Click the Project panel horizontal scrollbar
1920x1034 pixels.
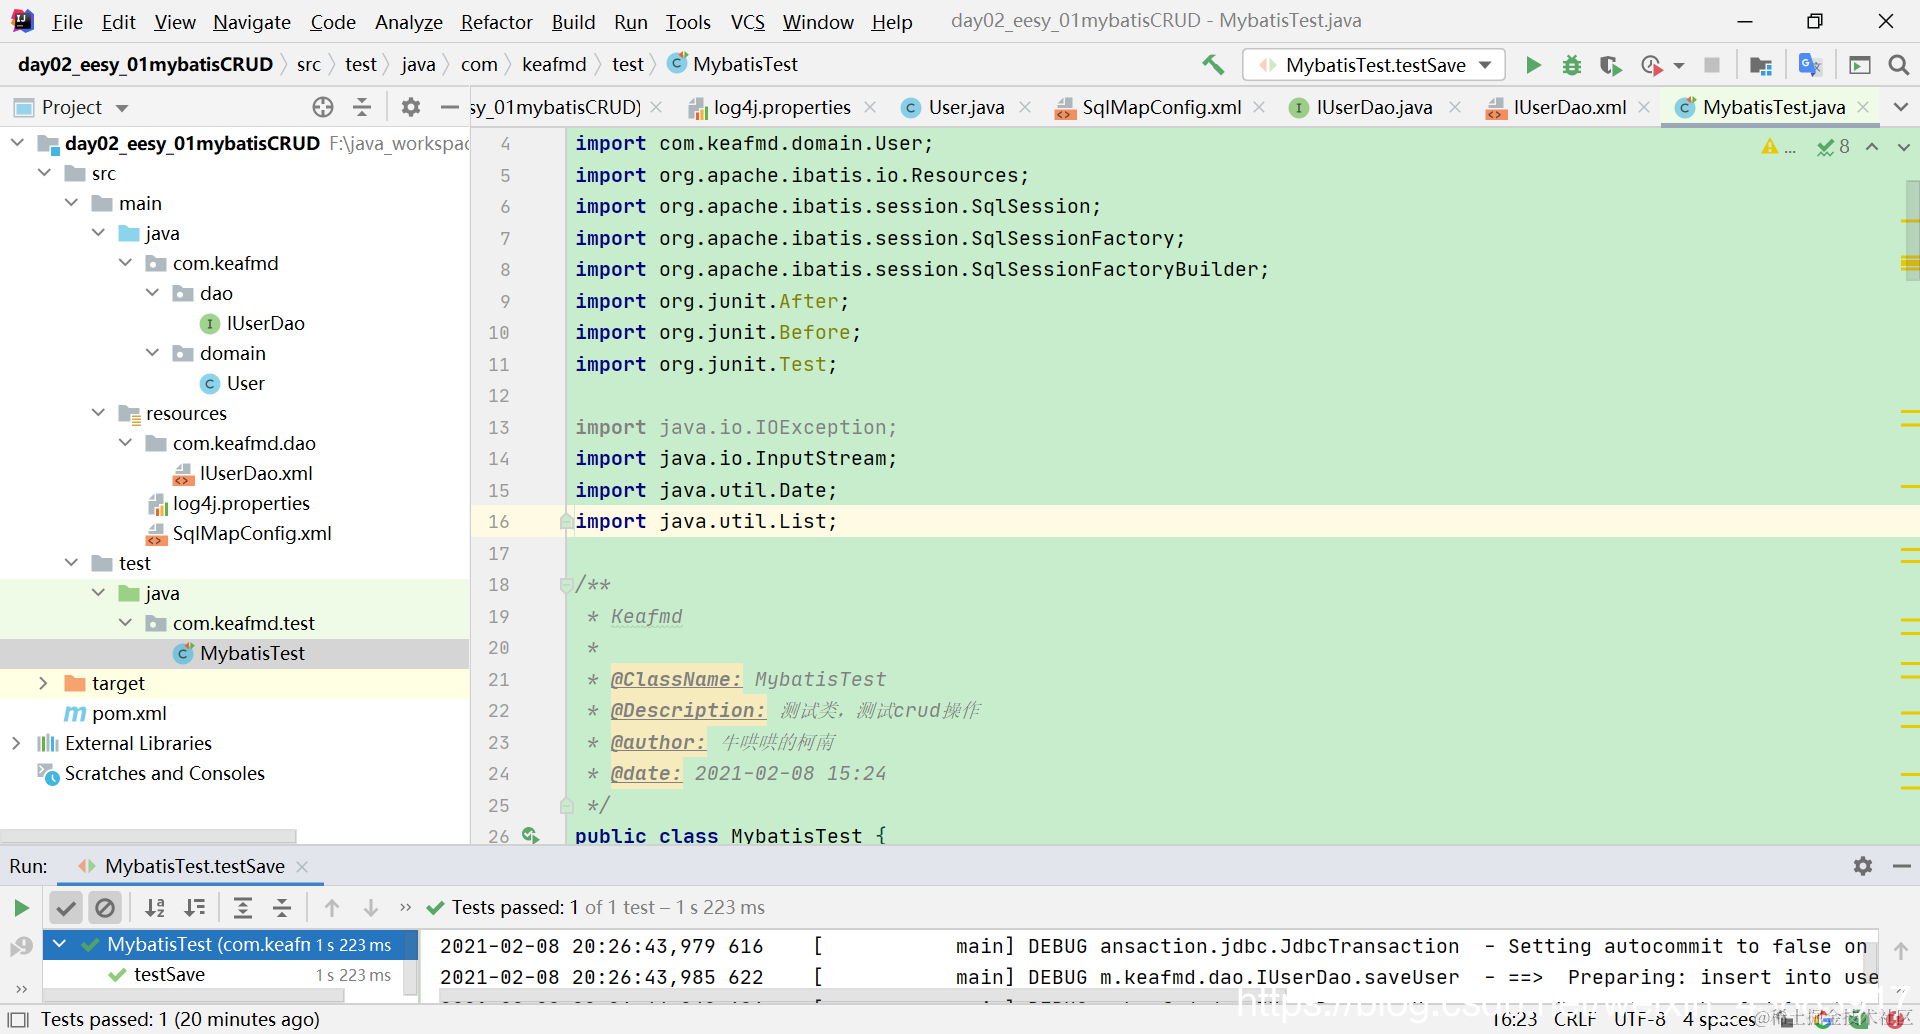click(148, 835)
